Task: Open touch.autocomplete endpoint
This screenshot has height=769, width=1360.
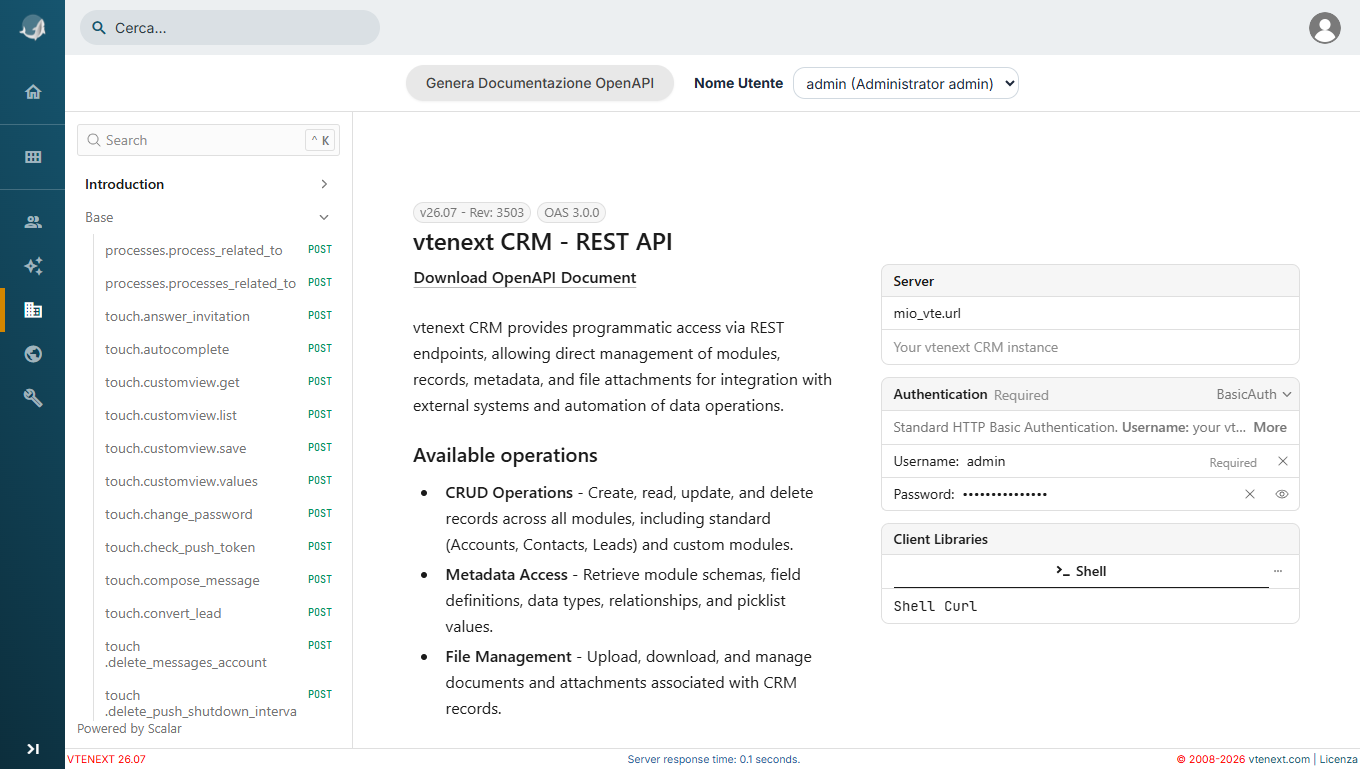Action: click(208, 349)
